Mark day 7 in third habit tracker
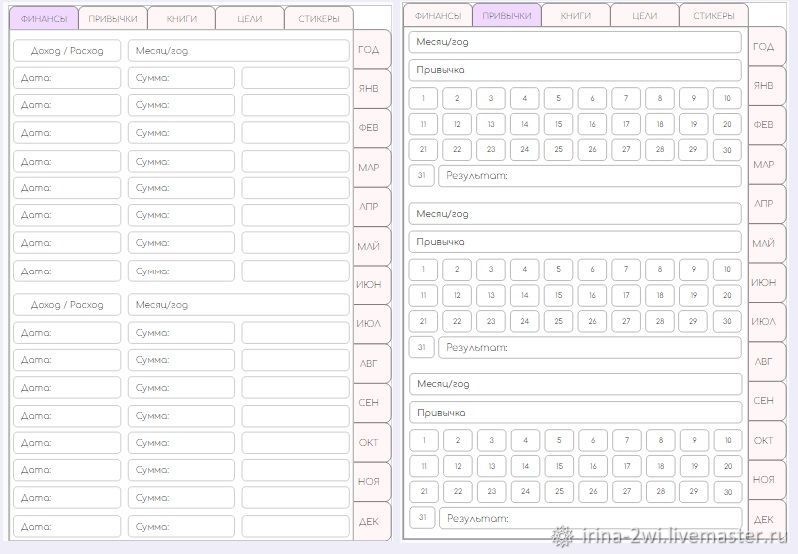 [627, 441]
